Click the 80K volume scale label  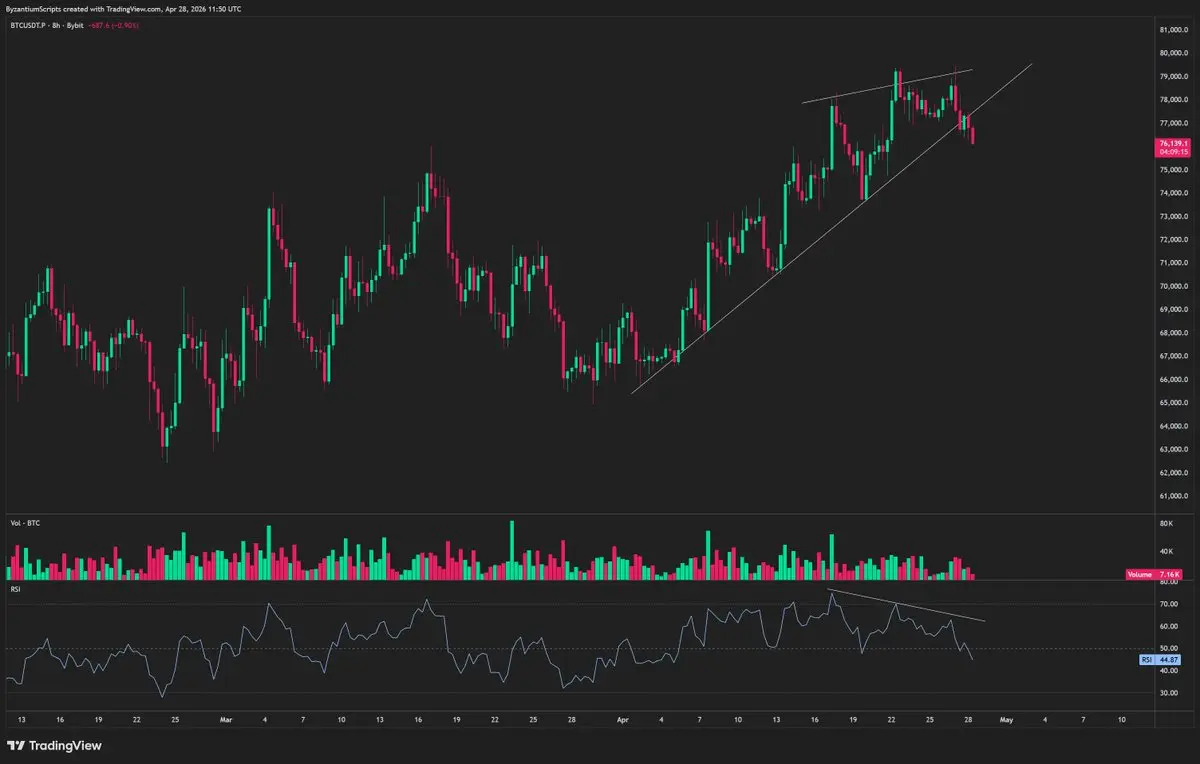1165,523
